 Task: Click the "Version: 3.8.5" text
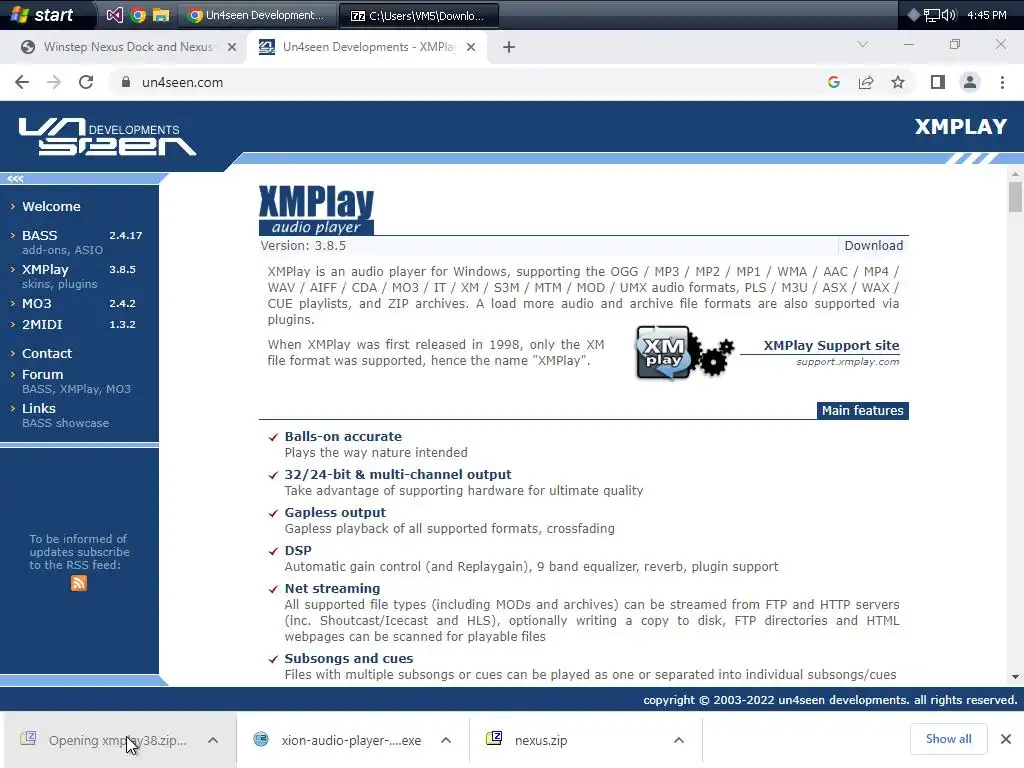[303, 246]
